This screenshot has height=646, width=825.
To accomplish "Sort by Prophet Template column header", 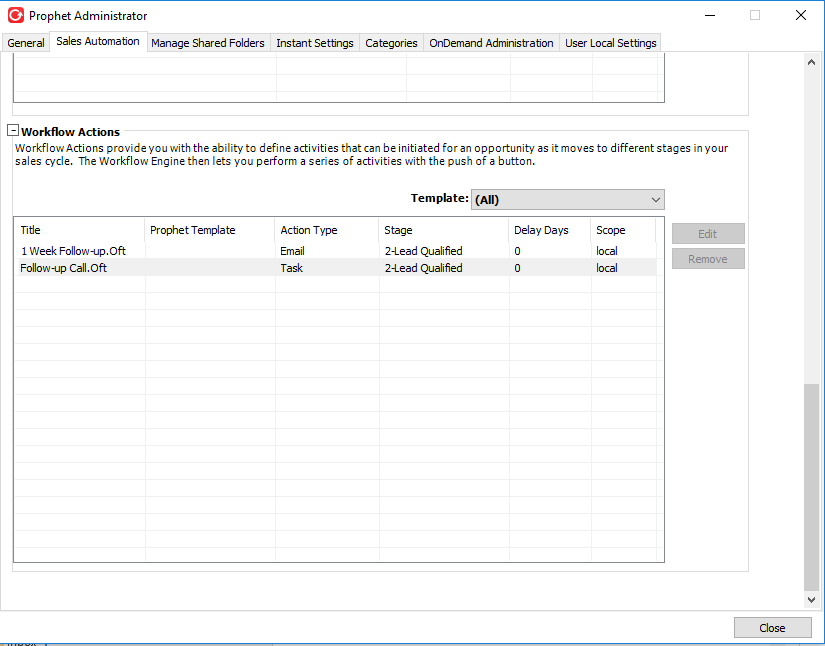I will (209, 230).
